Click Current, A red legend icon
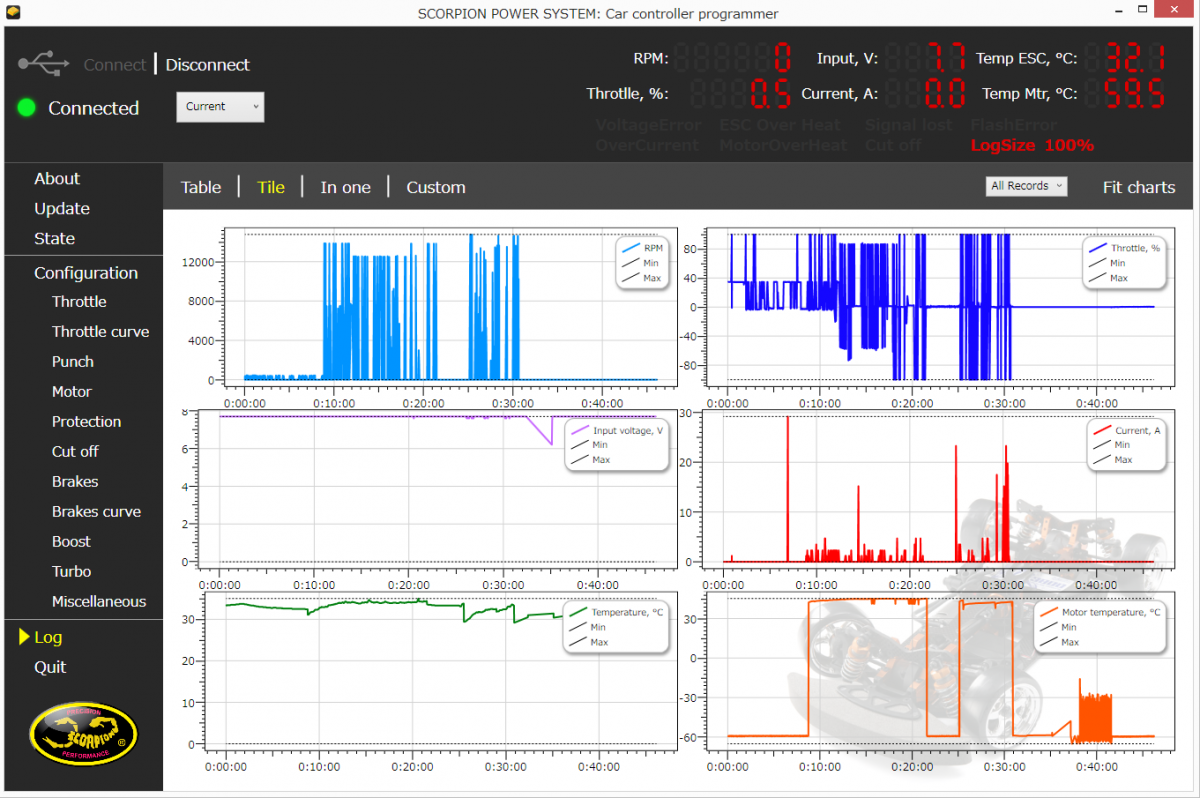Screen dimensions: 1200x798 pos(1101,430)
